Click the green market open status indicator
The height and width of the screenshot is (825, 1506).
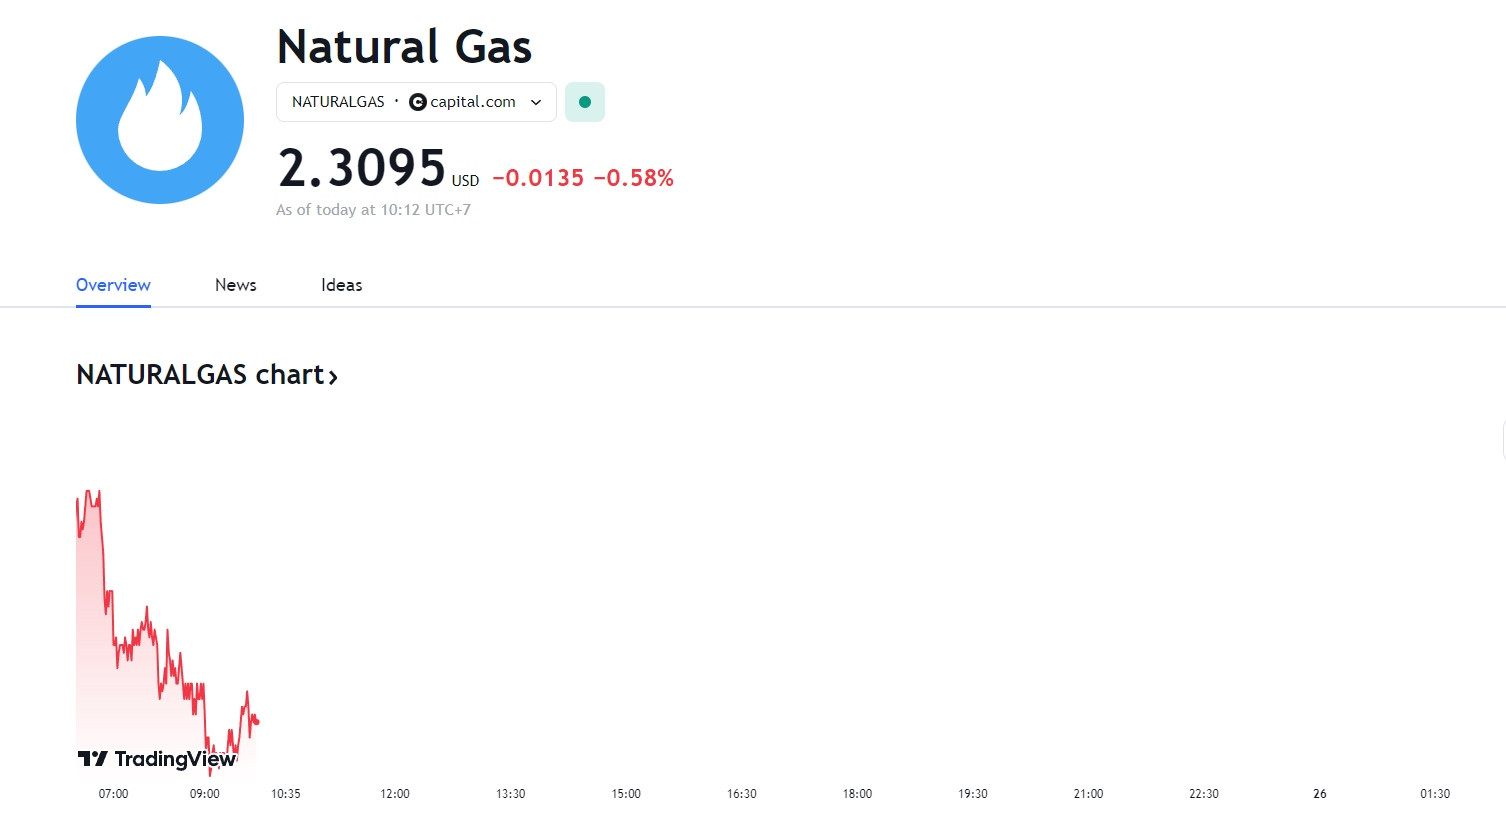(x=585, y=102)
